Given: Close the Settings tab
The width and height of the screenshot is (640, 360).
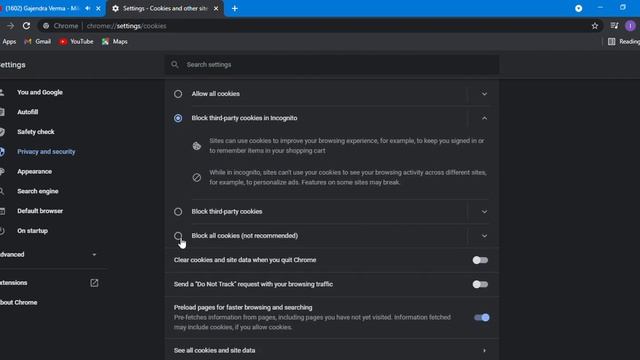Looking at the screenshot, I should (216, 8).
